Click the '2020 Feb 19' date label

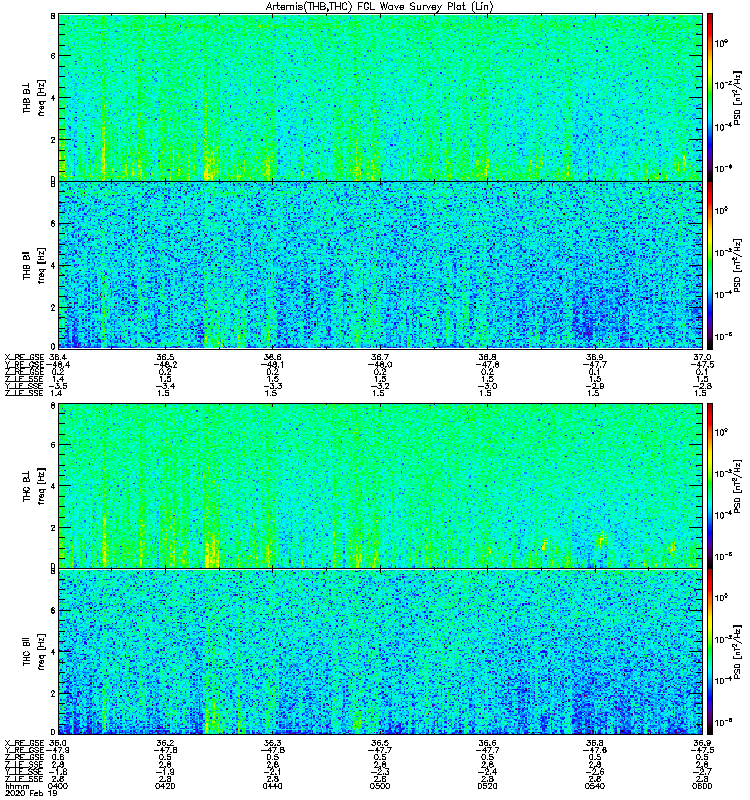click(32, 793)
